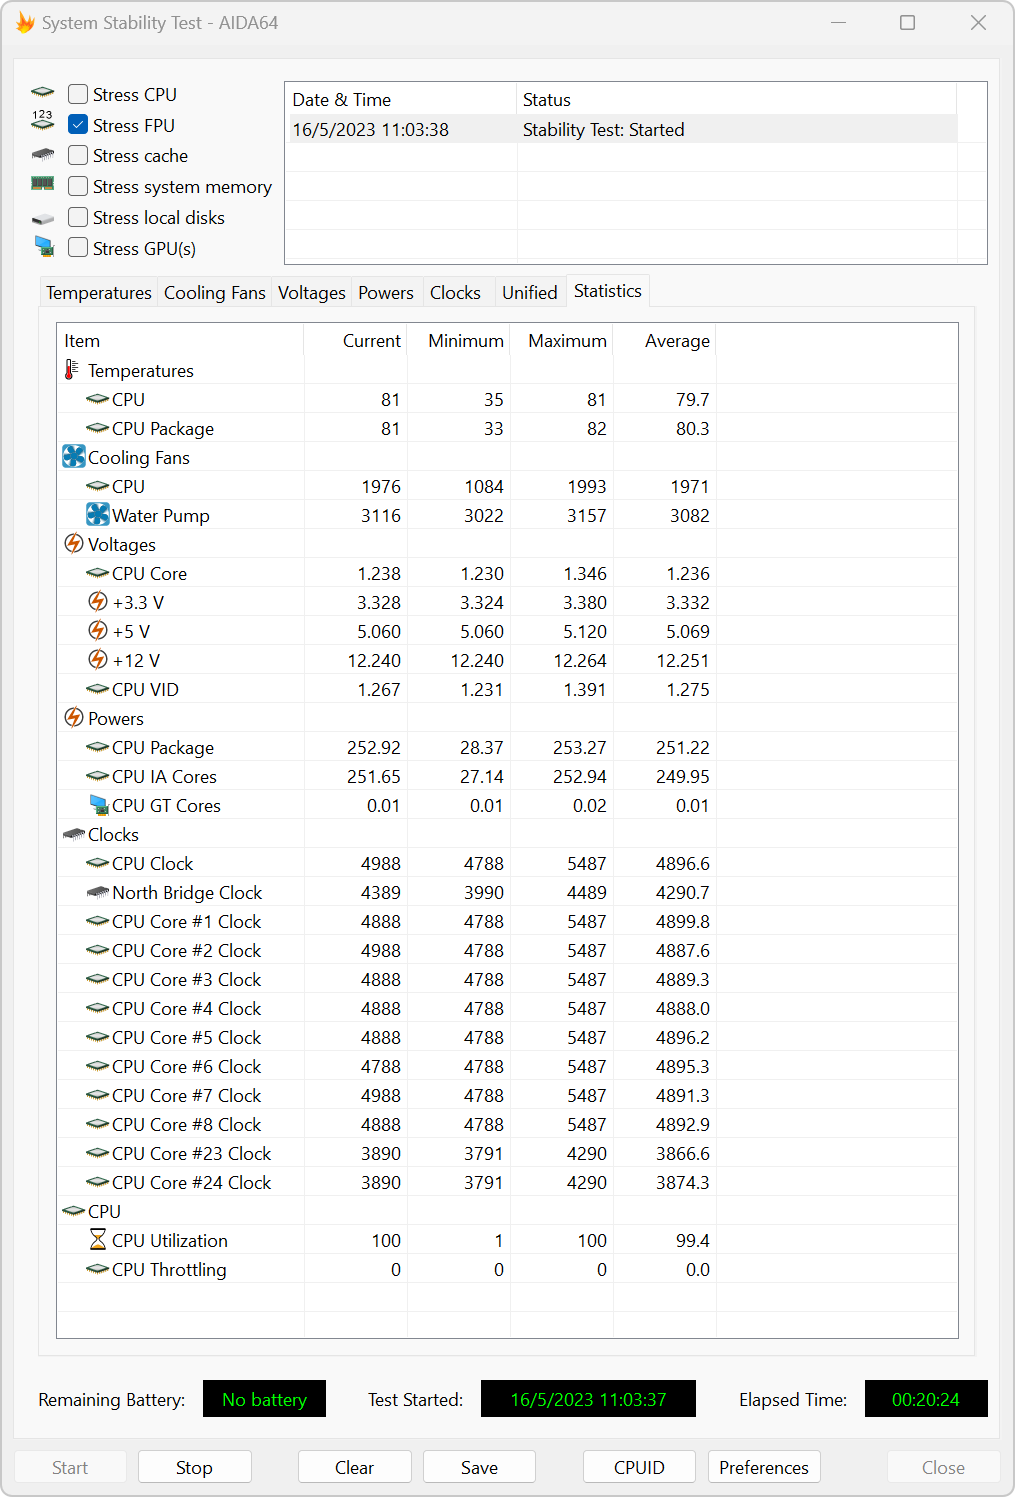Image resolution: width=1015 pixels, height=1497 pixels.
Task: Click the +12 V voltage icon
Action: point(98,660)
